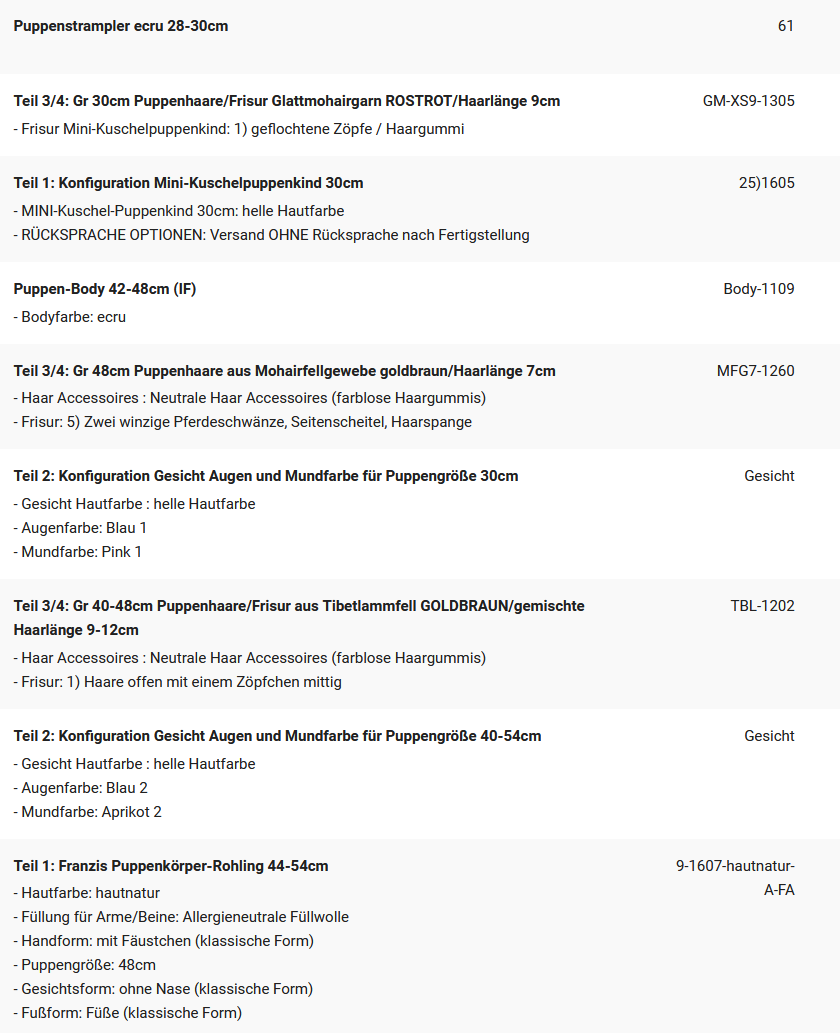Select the Zwei winzige Pferdeschwänze hairstyle line
840x1033 pixels.
pyautogui.click(x=242, y=422)
